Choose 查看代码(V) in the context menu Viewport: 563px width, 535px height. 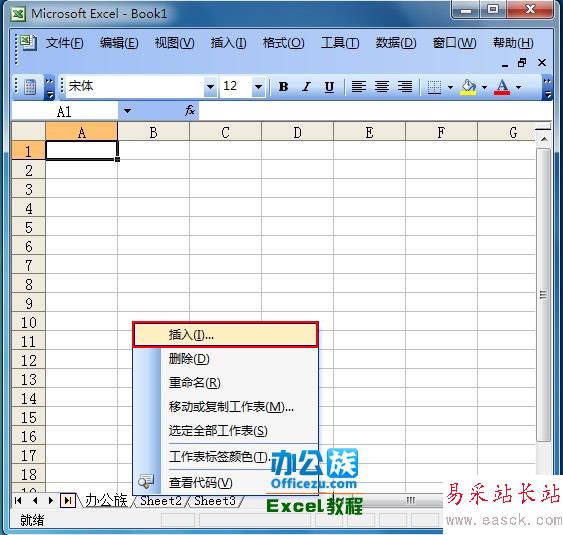(x=225, y=483)
